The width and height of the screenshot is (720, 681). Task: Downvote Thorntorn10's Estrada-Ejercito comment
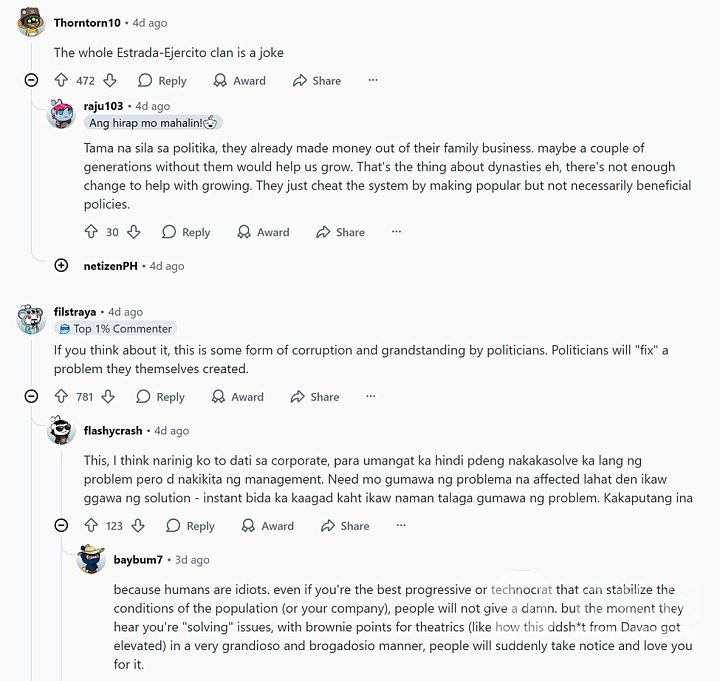click(x=110, y=81)
